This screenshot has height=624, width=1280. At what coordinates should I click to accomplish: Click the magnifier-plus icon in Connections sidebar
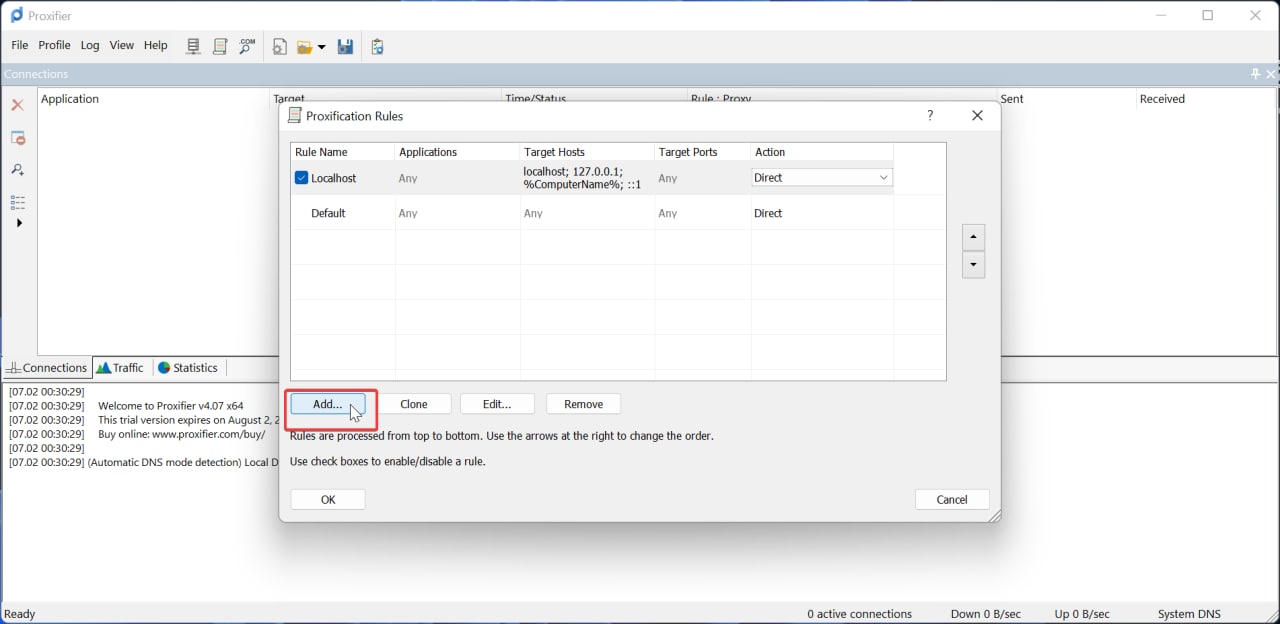[x=18, y=170]
